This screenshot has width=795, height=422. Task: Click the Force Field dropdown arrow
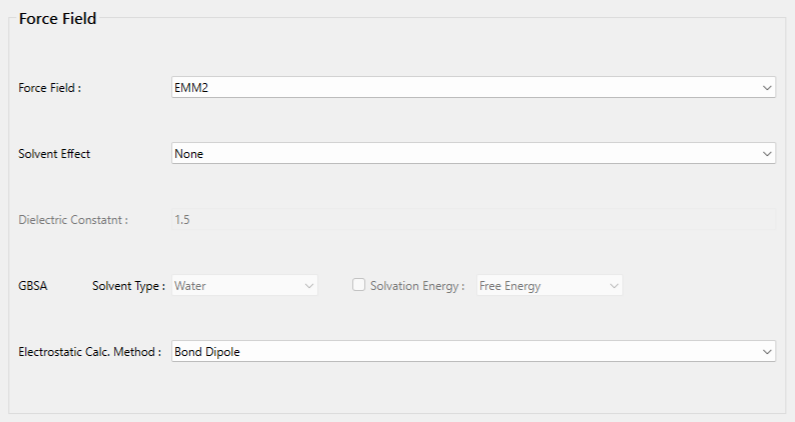(x=767, y=88)
